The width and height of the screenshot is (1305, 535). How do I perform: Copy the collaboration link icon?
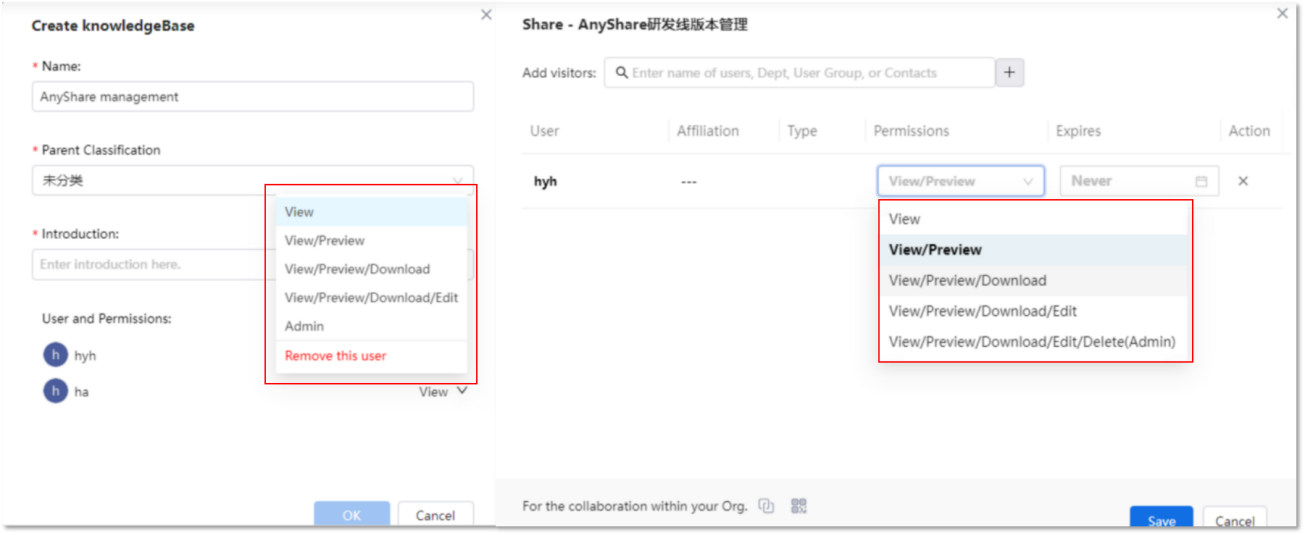[766, 506]
